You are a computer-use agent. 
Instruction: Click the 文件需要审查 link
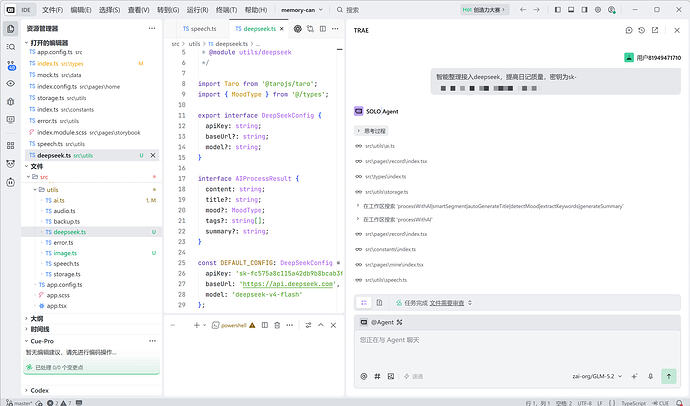pyautogui.click(x=446, y=303)
